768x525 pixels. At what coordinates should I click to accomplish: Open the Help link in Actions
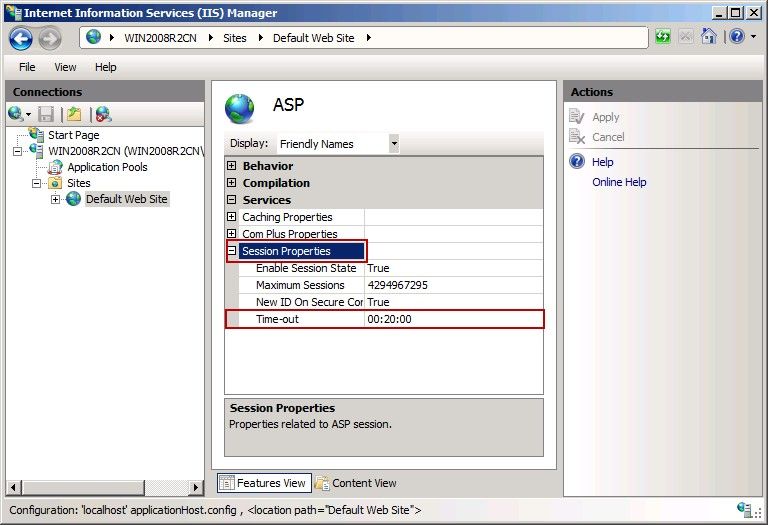[602, 162]
